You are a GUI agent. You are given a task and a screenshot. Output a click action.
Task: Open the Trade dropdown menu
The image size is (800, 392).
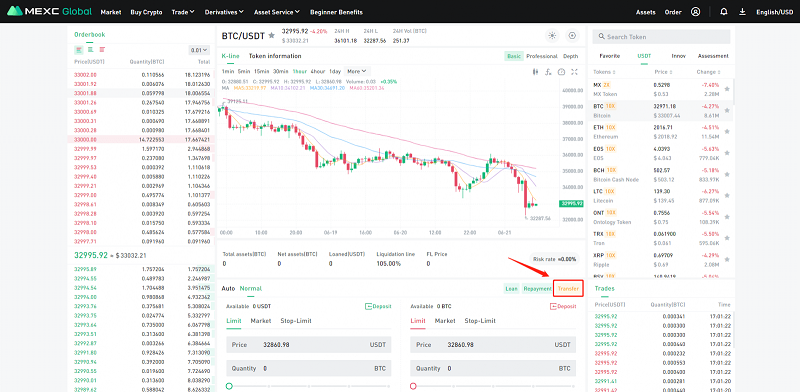pos(183,12)
